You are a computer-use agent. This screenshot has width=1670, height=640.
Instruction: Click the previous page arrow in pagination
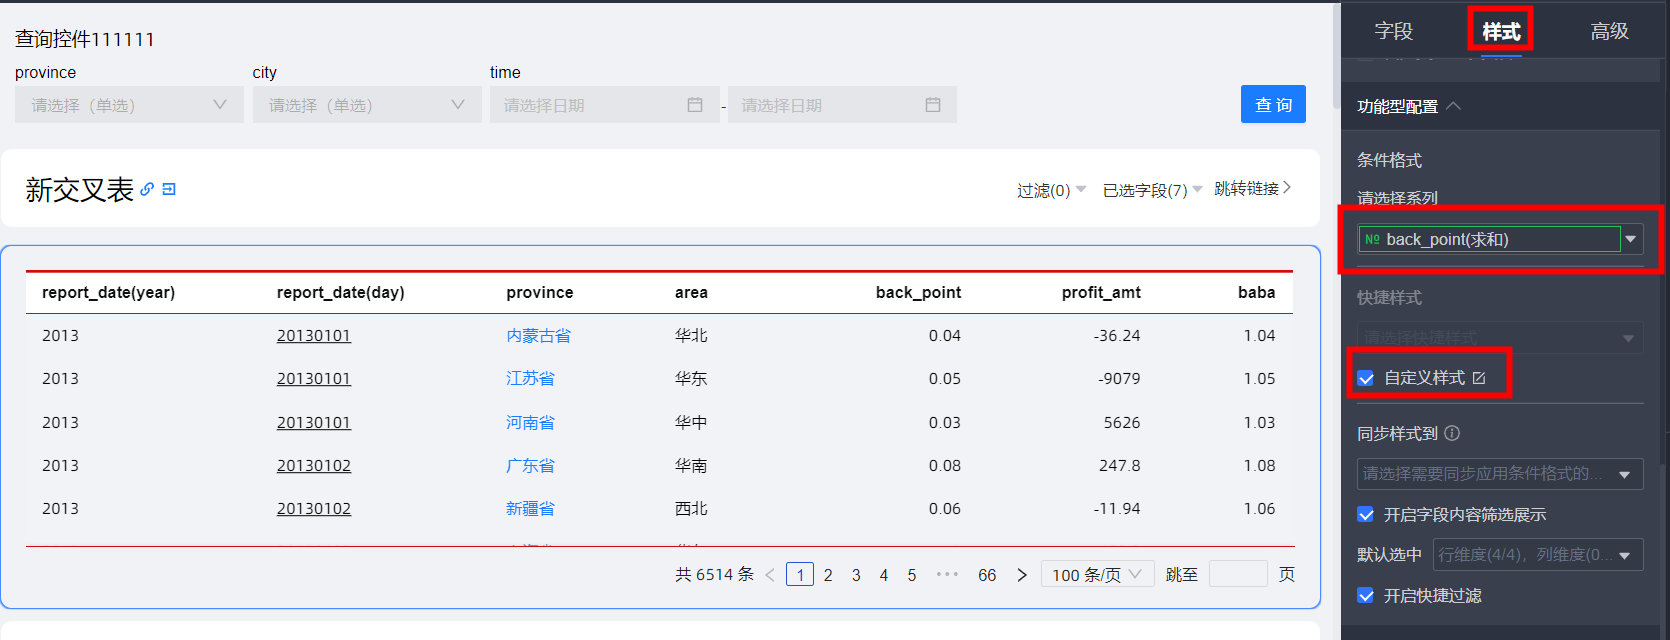click(770, 575)
